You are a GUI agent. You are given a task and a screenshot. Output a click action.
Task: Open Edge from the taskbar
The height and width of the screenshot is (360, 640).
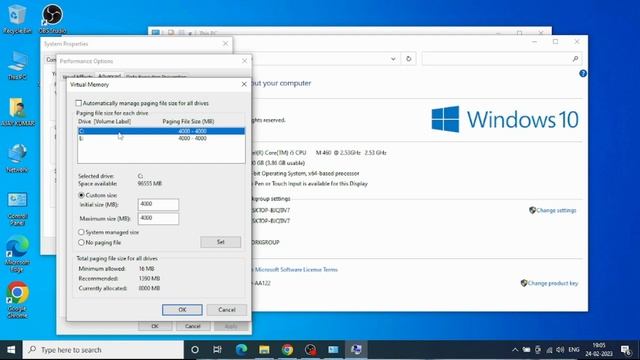point(241,350)
